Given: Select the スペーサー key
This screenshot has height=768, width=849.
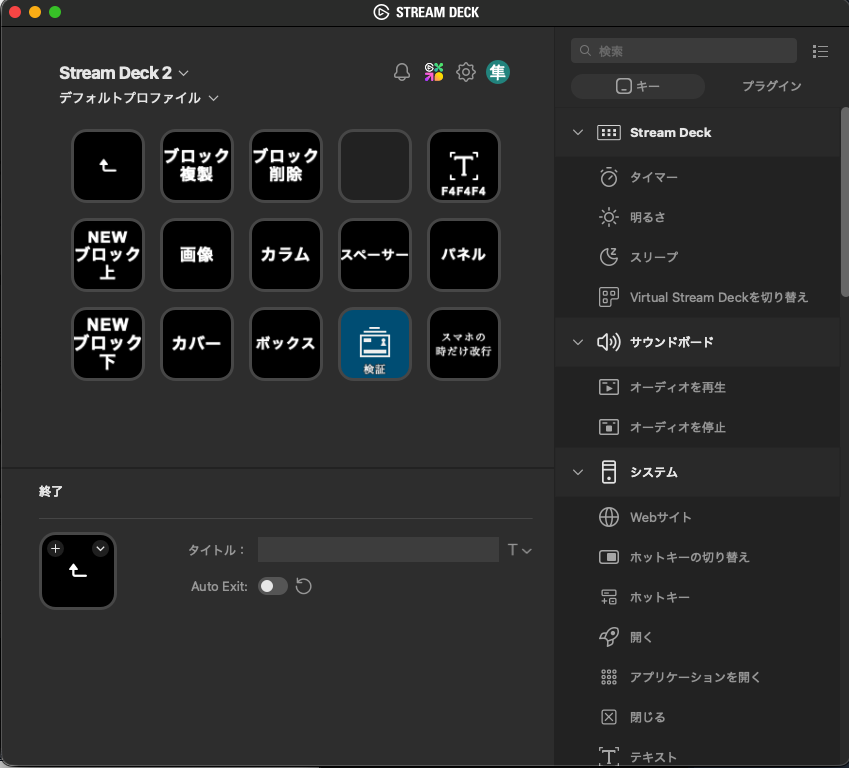Looking at the screenshot, I should point(375,255).
